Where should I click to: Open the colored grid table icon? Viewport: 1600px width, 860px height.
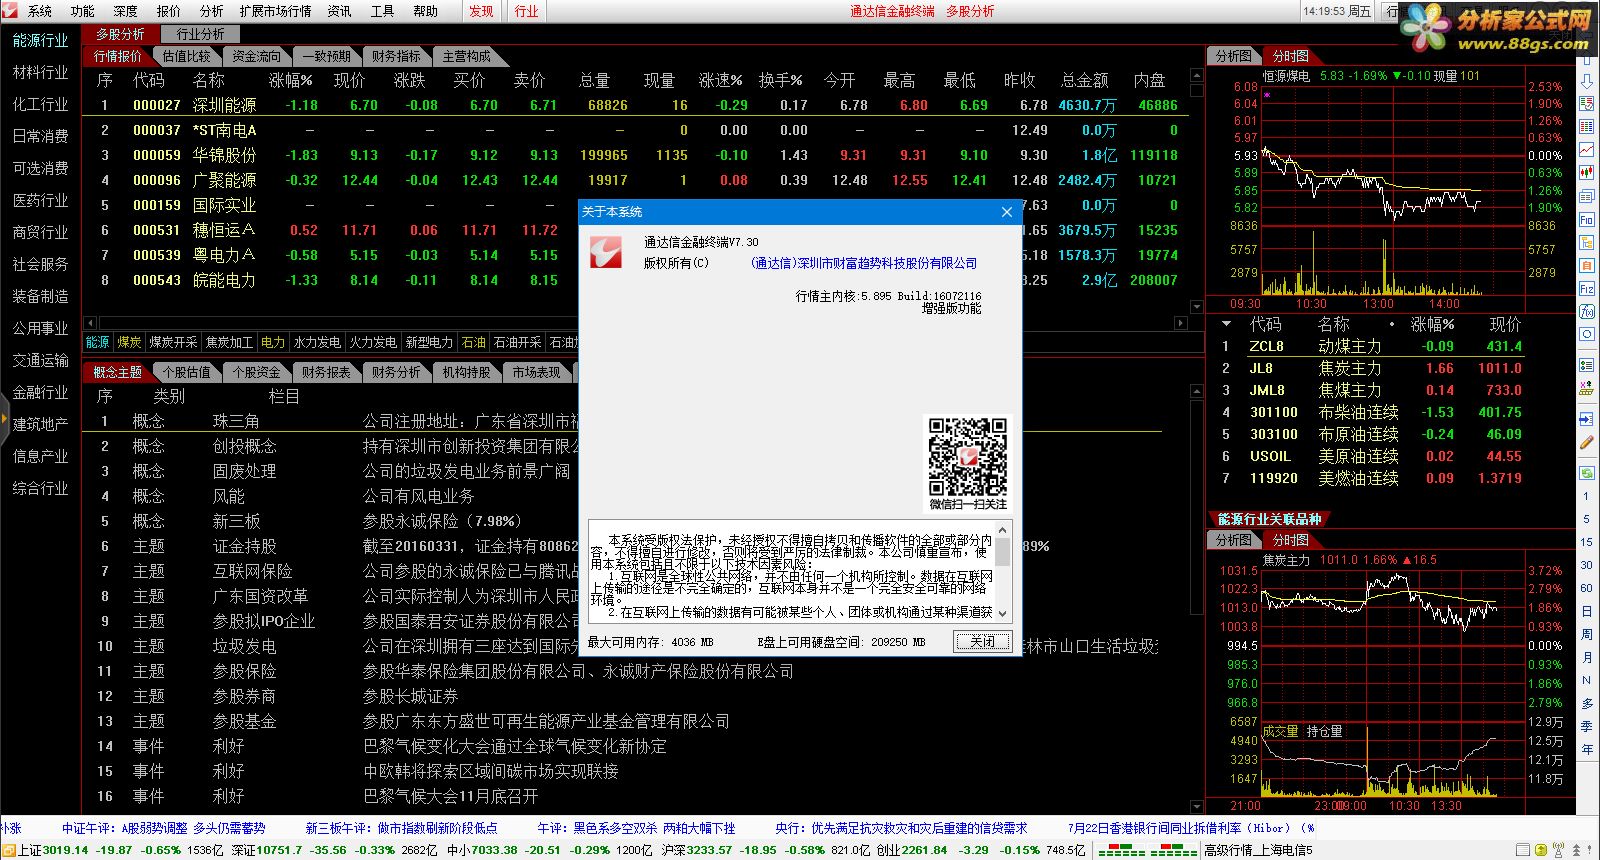[x=1587, y=127]
